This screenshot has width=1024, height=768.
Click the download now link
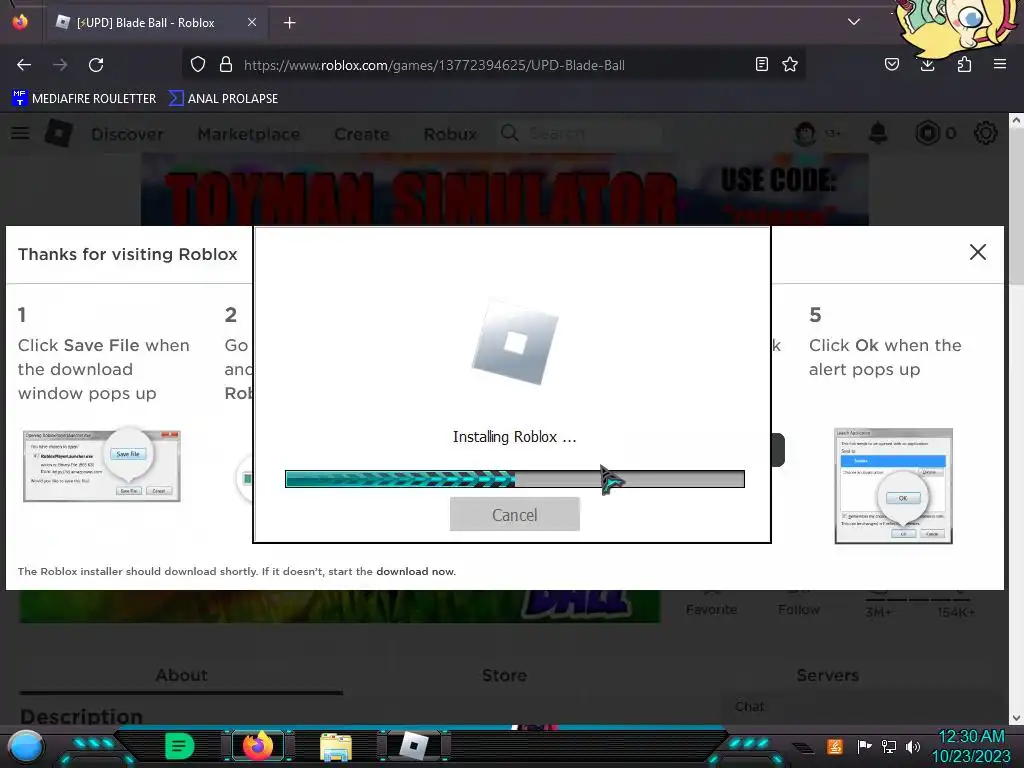point(415,571)
